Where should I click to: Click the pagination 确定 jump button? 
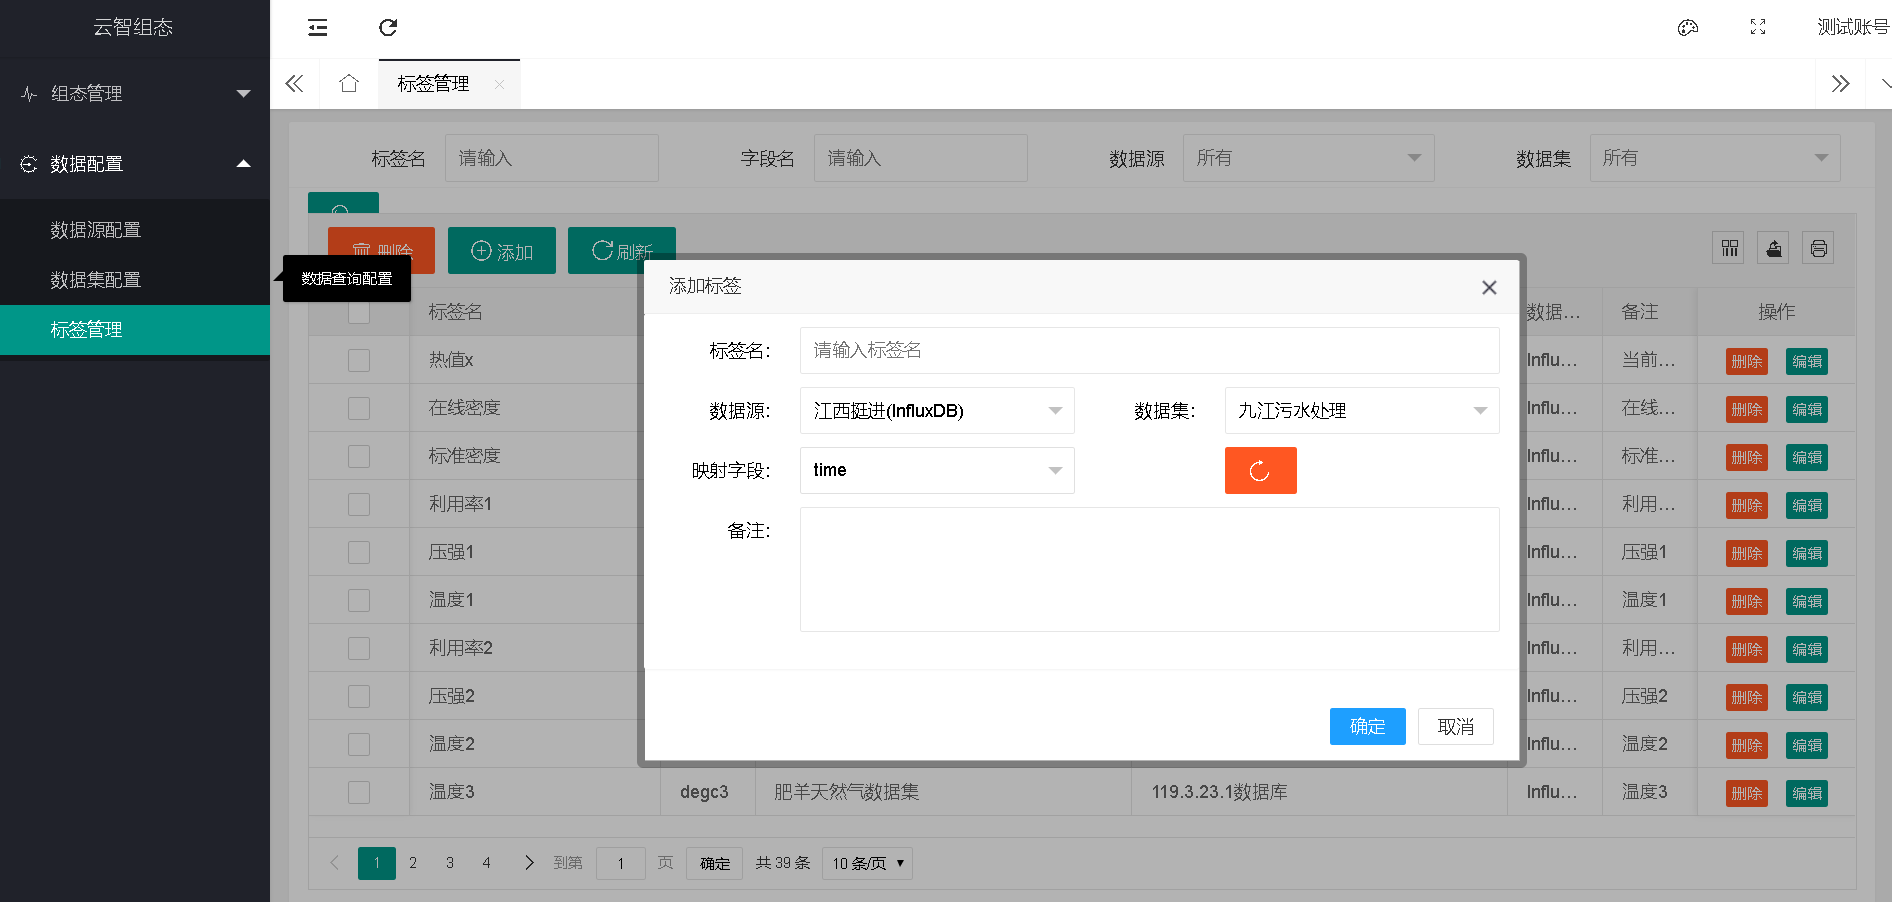click(x=714, y=863)
